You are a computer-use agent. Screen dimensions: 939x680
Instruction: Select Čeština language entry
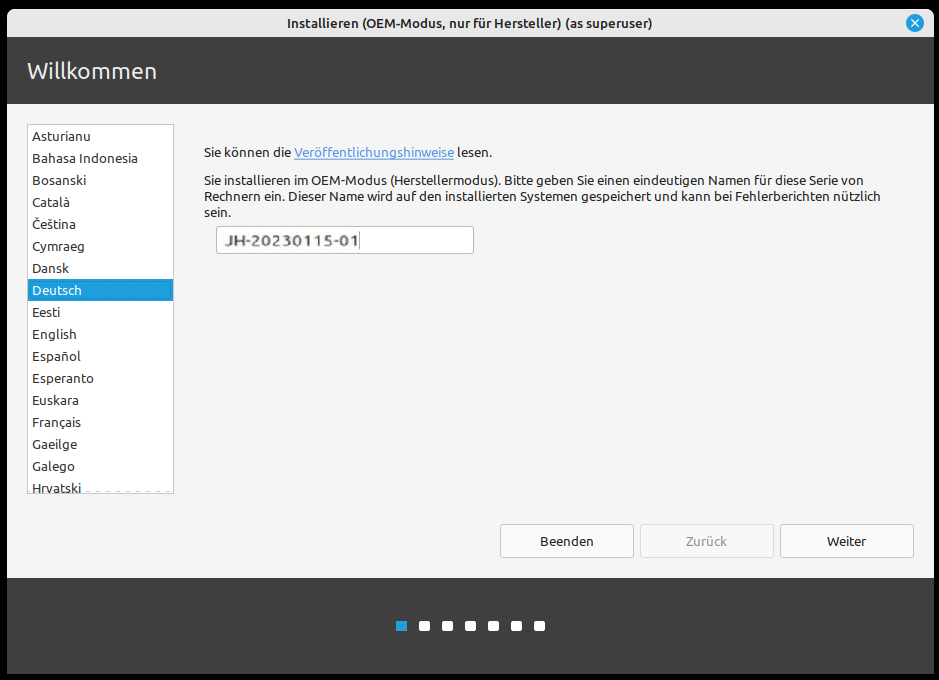54,224
